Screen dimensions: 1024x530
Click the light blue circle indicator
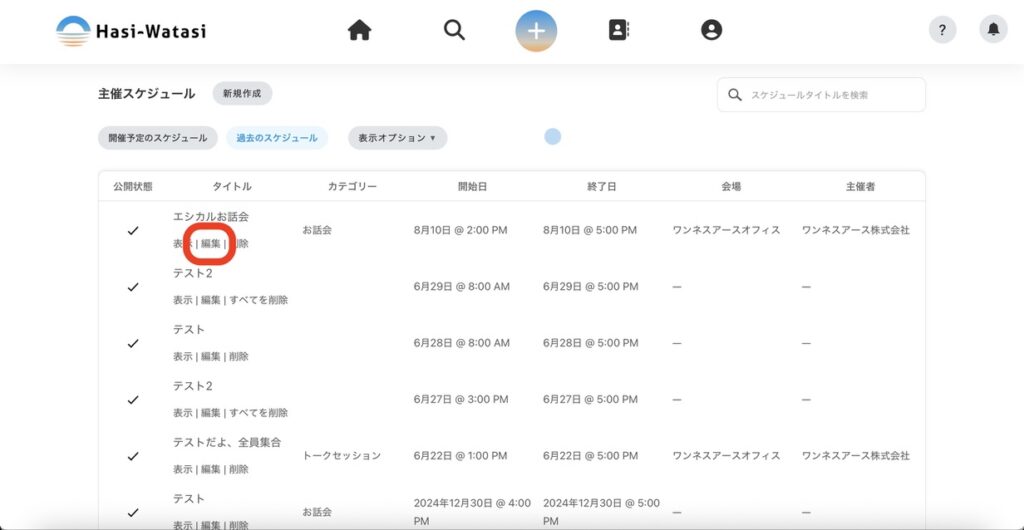552,136
